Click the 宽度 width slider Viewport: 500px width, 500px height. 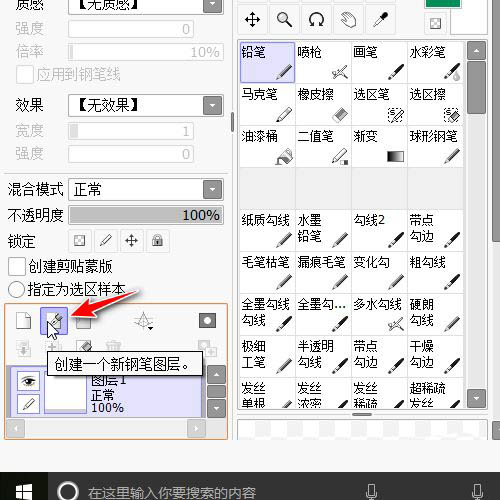point(131,131)
